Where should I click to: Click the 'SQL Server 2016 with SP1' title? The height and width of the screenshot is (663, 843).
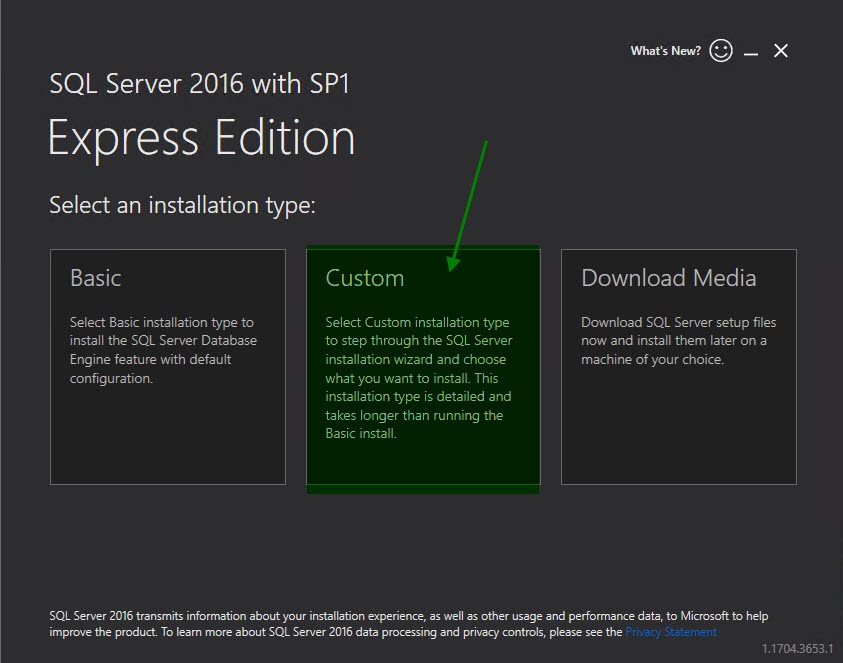[199, 84]
